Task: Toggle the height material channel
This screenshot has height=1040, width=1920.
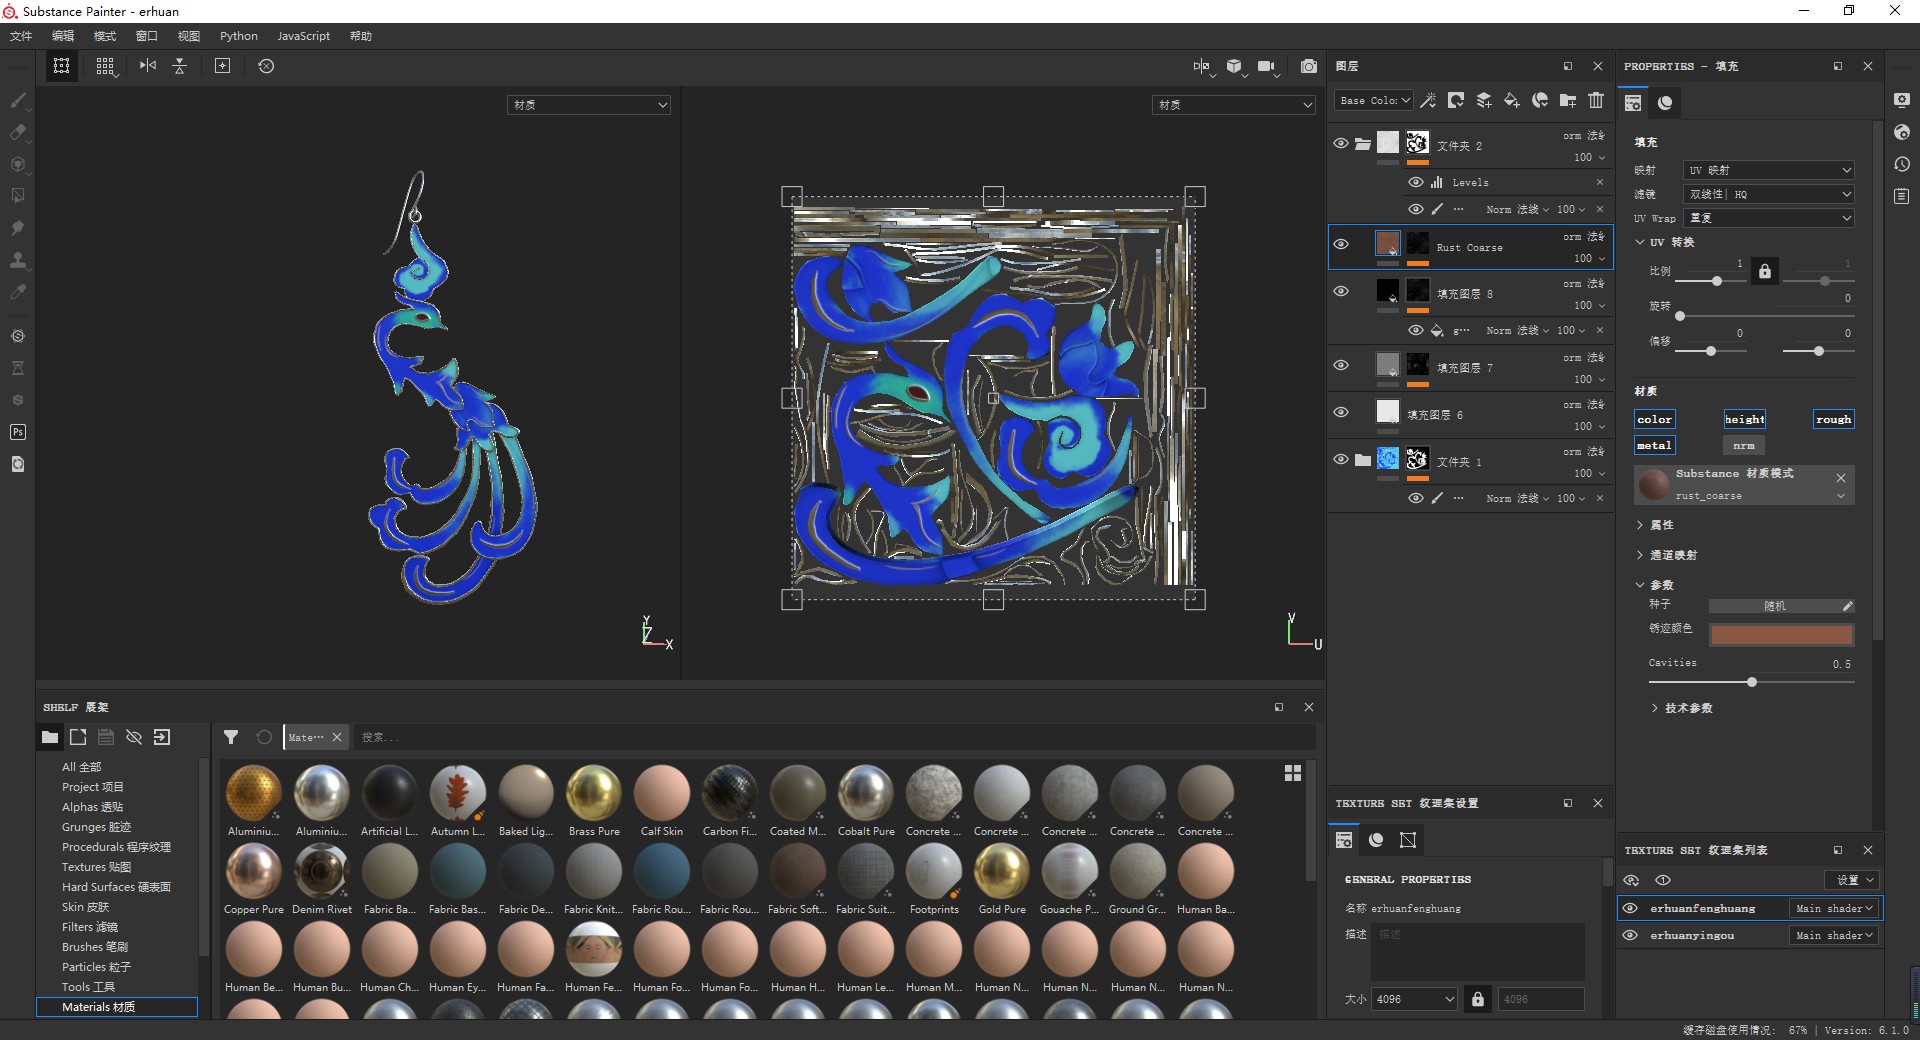Action: click(1744, 419)
